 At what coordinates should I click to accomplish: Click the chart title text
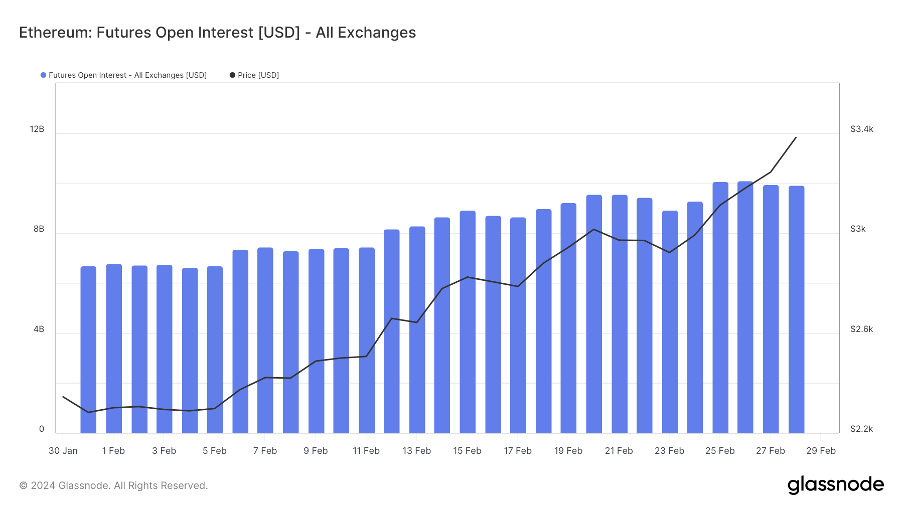click(217, 32)
